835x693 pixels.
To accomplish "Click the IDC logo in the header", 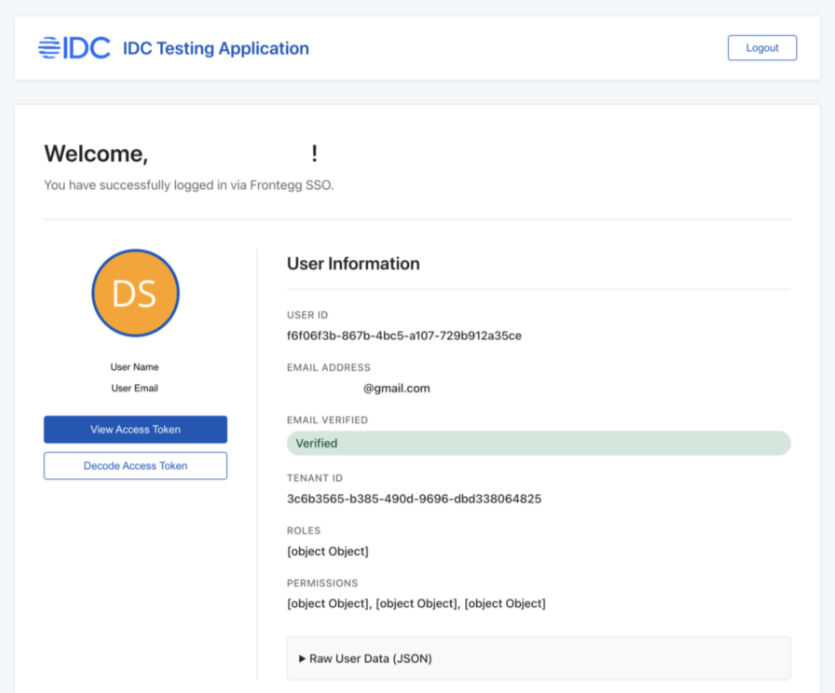I will (x=74, y=48).
